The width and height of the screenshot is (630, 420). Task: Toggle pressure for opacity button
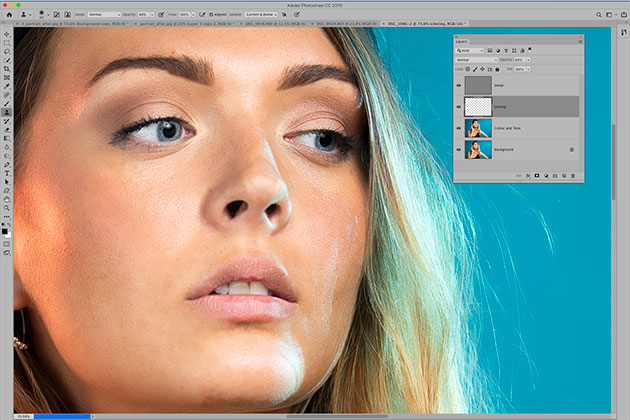pyautogui.click(x=161, y=14)
